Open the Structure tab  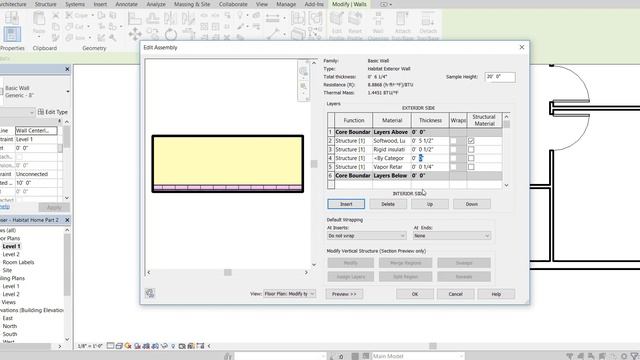[x=45, y=4]
